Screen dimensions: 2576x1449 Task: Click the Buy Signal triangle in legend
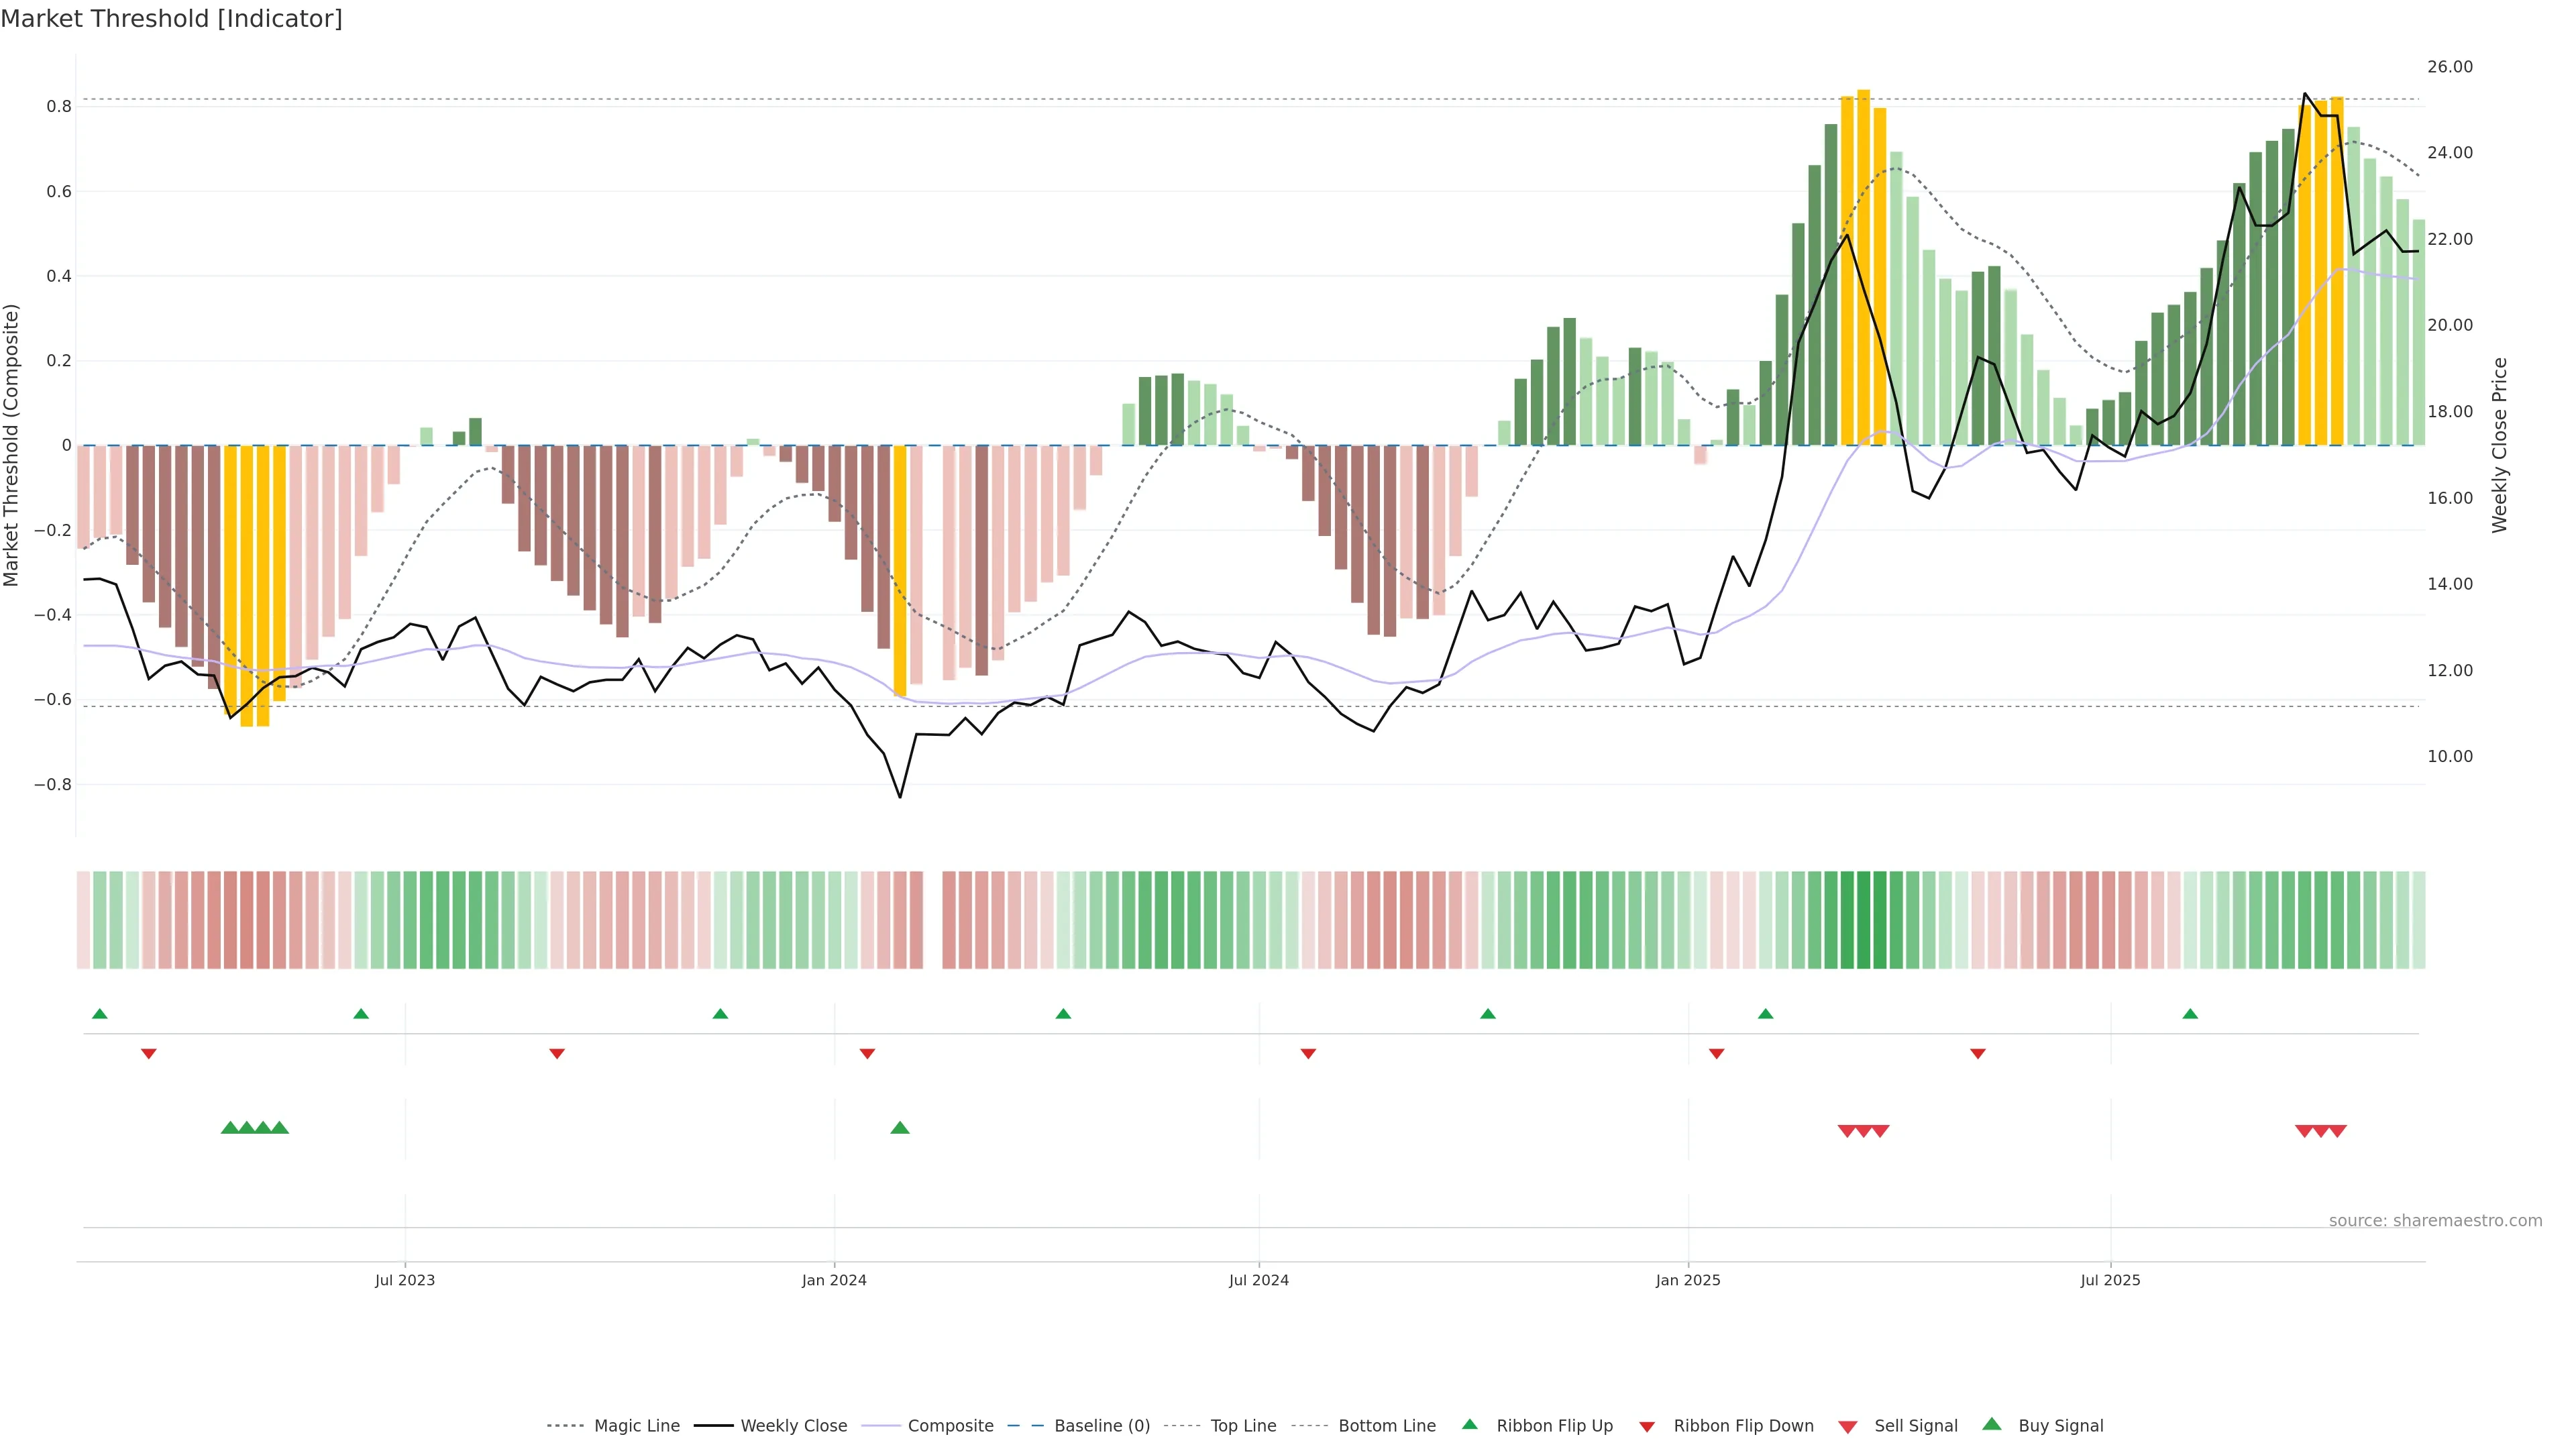point(1991,1424)
